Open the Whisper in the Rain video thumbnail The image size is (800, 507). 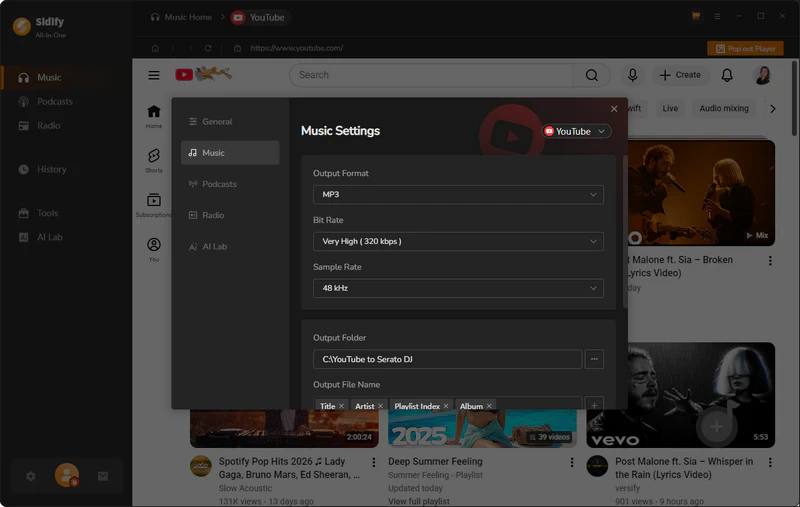681,395
